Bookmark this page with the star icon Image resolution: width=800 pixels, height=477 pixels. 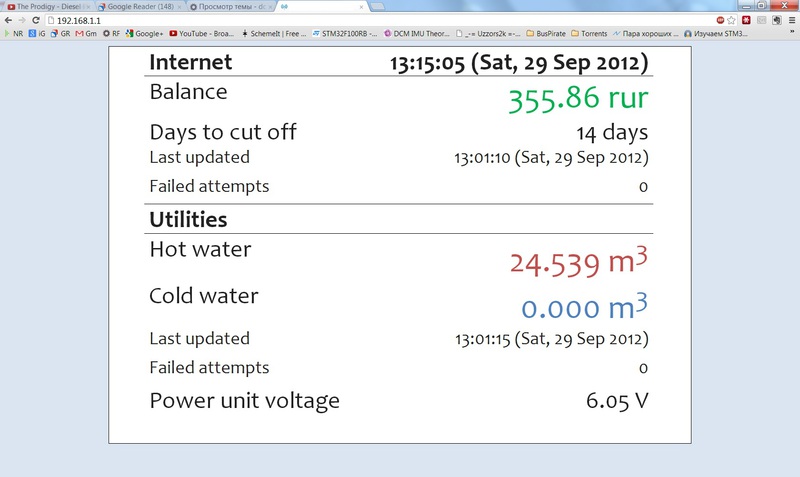(x=733, y=20)
